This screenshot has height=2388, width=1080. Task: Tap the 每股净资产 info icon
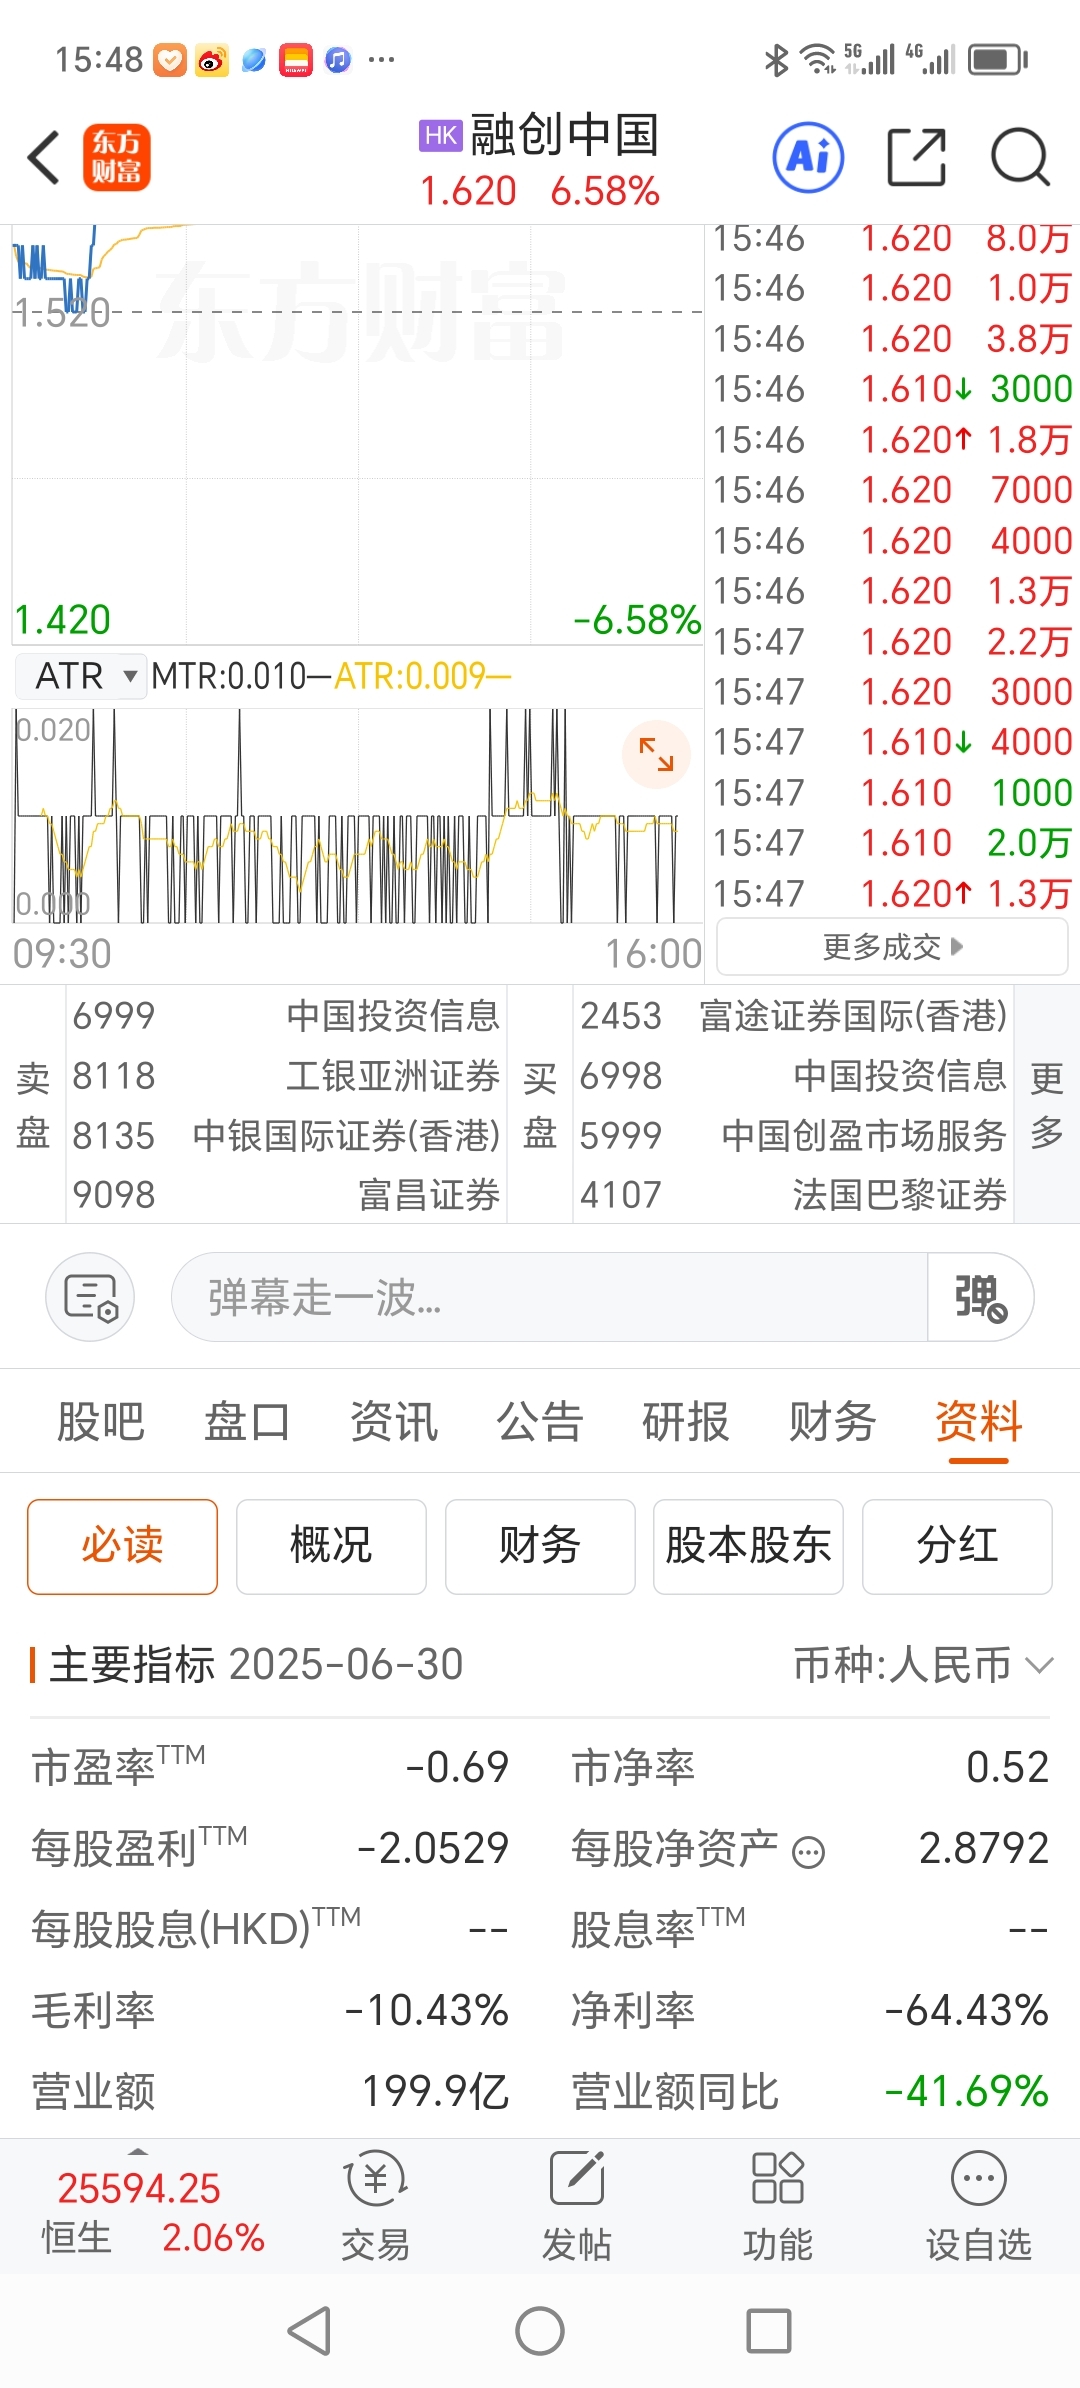tap(808, 1853)
